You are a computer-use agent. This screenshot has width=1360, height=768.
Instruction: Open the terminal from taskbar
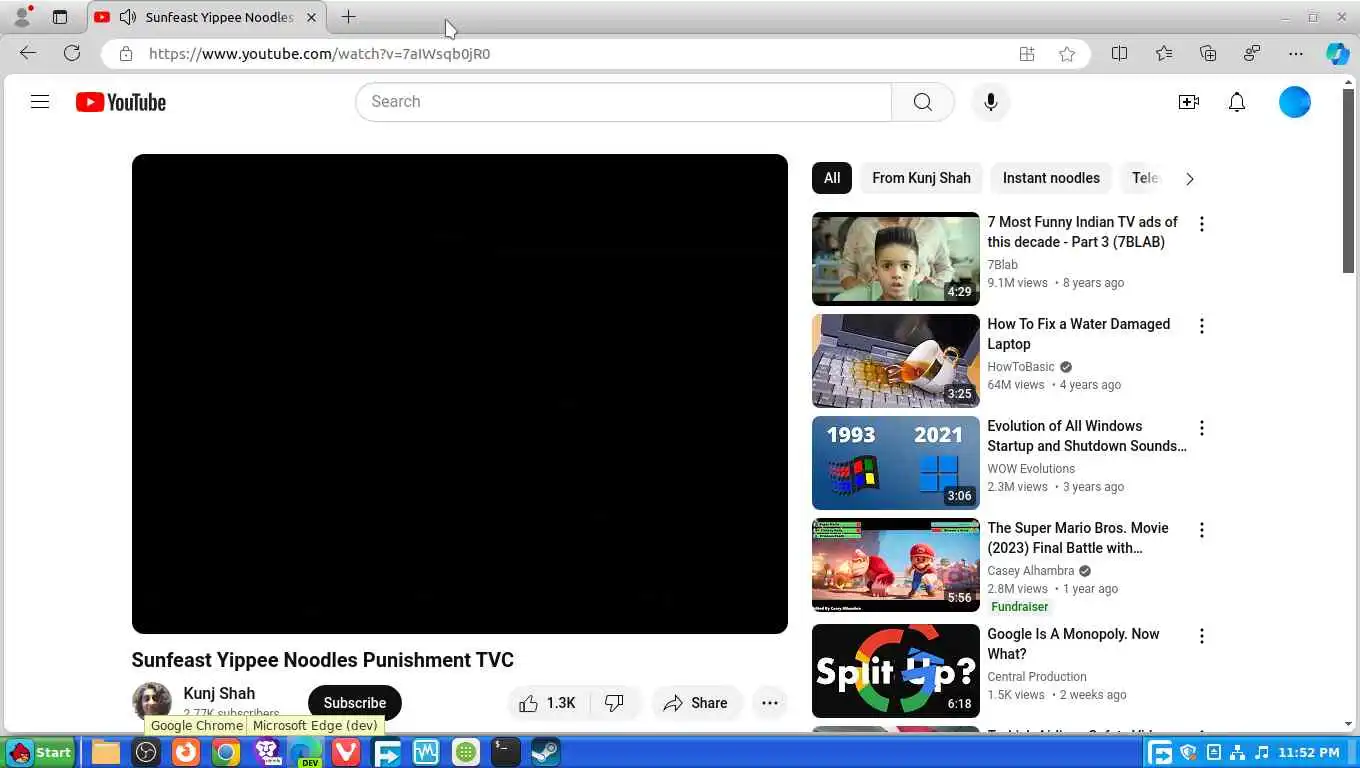point(505,752)
